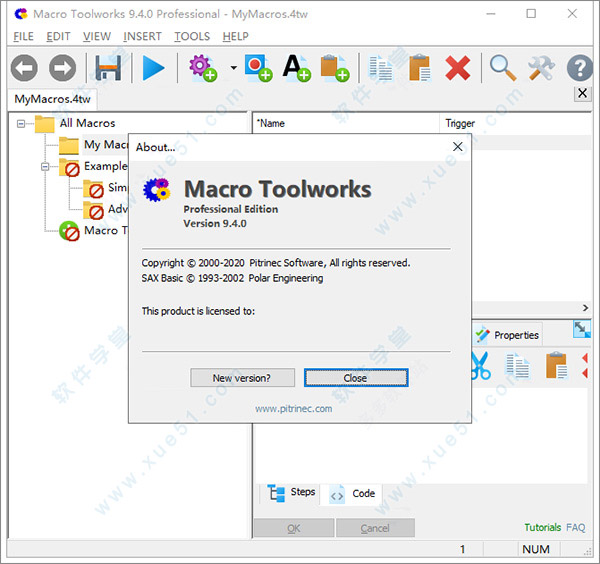Viewport: 600px width, 564px height.
Task: Open search with the magnifier icon
Action: pyautogui.click(x=503, y=68)
